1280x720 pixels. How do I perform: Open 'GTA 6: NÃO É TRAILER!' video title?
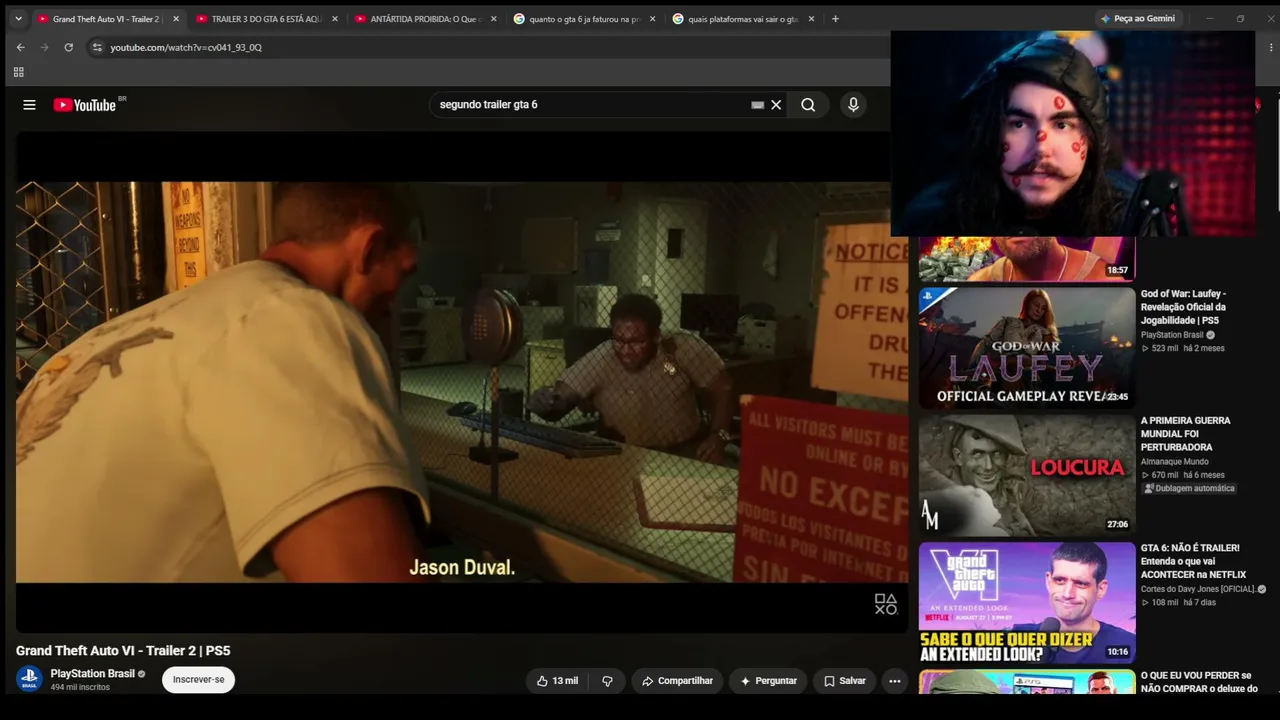pos(1193,561)
